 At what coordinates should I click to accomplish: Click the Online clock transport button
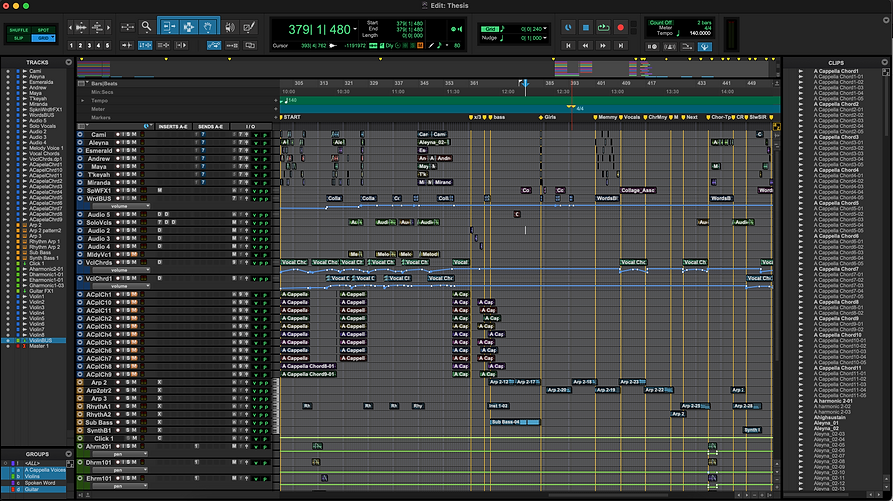568,27
